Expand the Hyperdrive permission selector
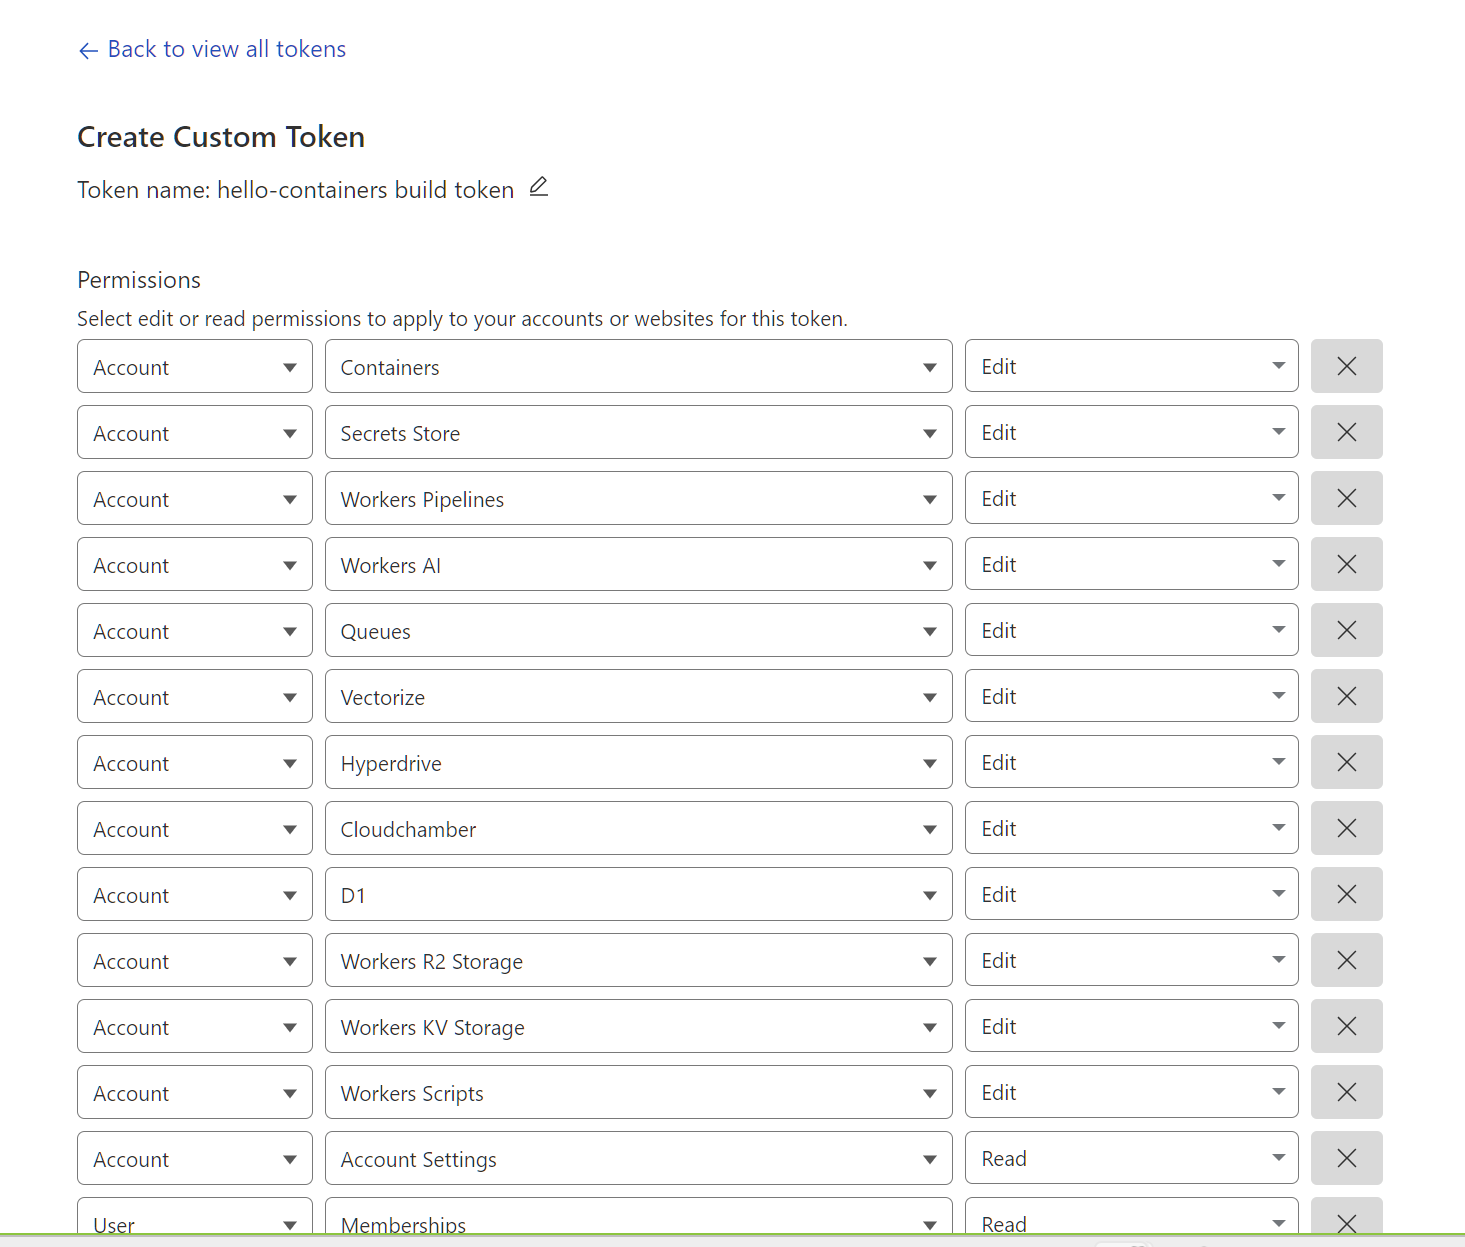1465x1247 pixels. tap(638, 762)
